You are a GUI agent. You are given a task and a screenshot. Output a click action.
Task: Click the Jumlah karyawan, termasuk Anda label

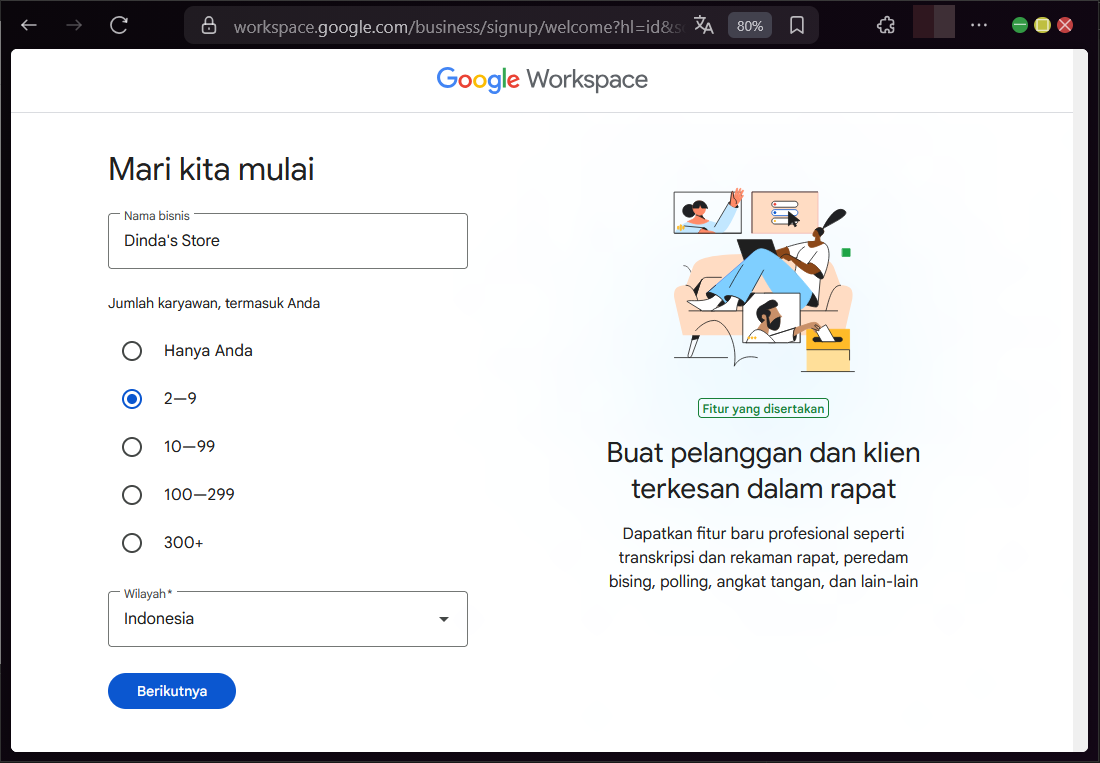[x=214, y=304]
